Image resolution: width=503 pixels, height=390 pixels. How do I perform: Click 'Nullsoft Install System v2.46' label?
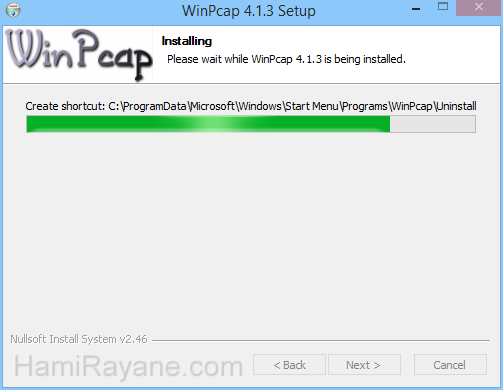click(79, 339)
